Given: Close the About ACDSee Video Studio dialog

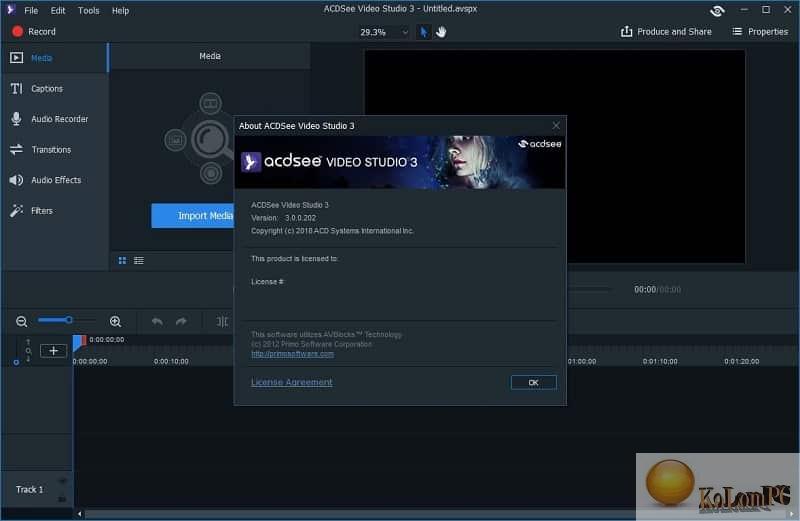Looking at the screenshot, I should [x=556, y=126].
